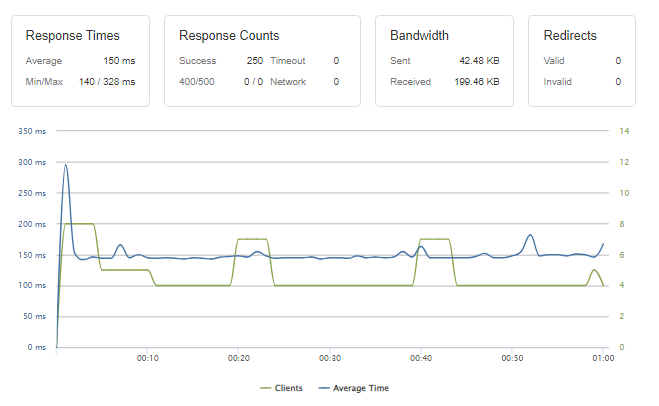The image size is (659, 406).
Task: Click the 00:30 mark on the time axis
Action: click(x=330, y=357)
